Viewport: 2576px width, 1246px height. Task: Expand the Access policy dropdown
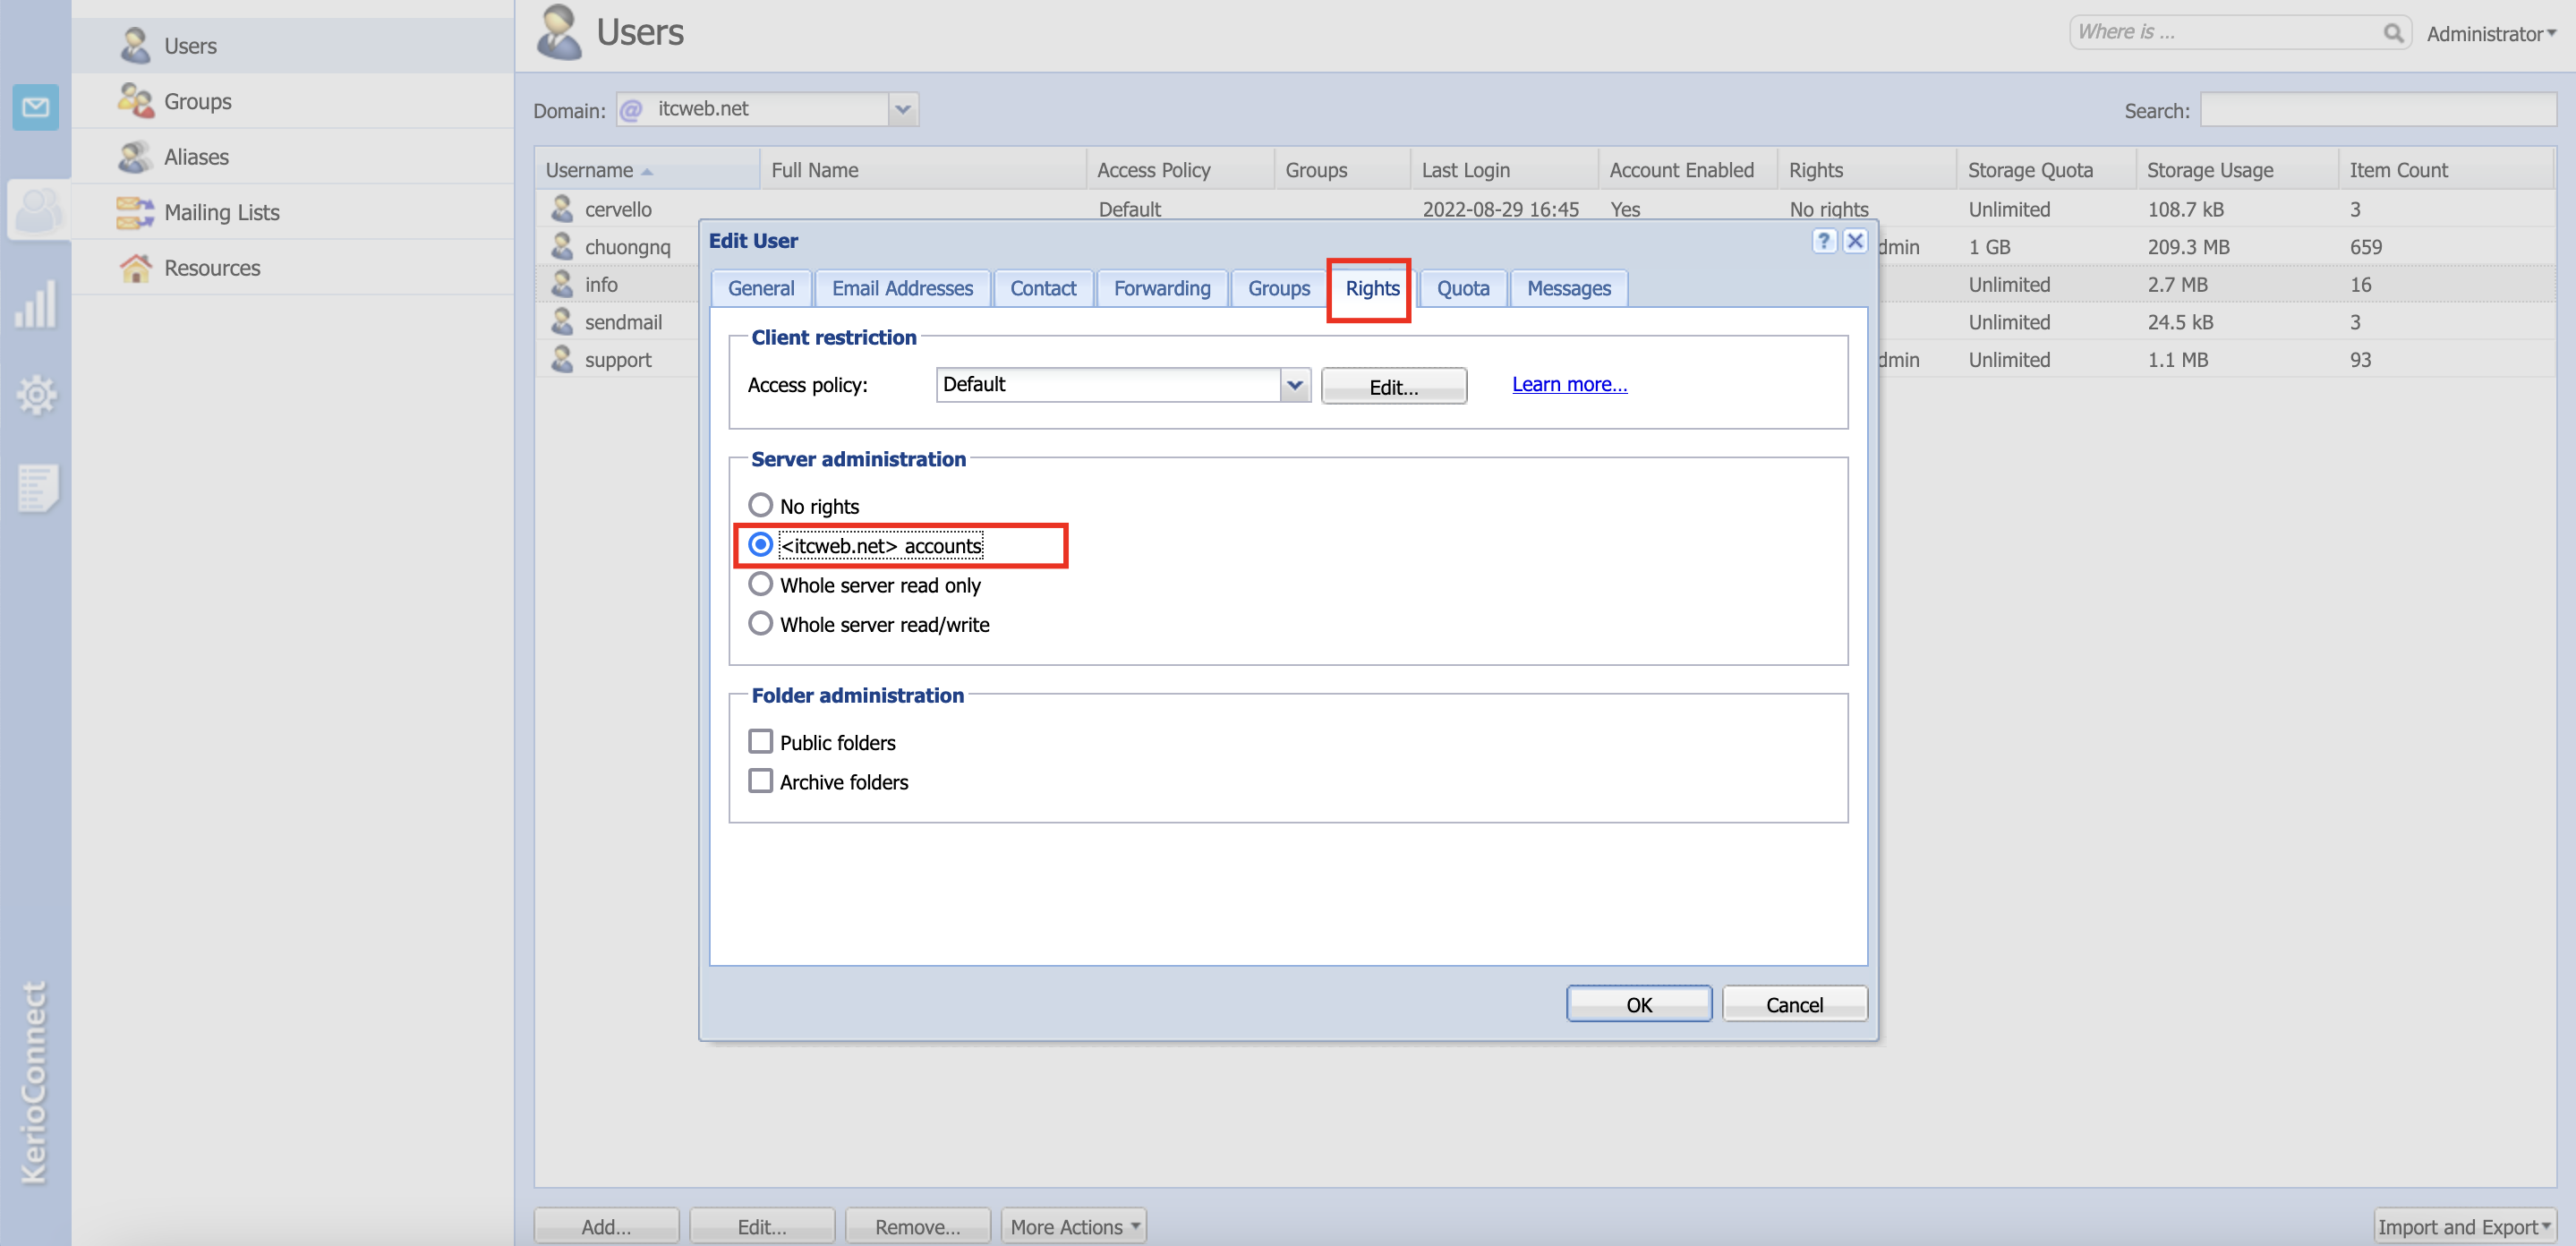[x=1294, y=385]
